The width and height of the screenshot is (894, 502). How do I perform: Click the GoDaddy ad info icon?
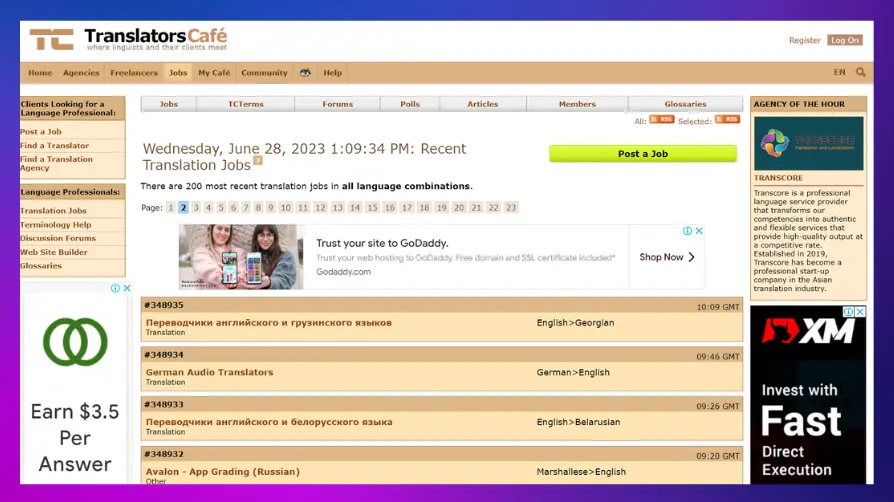pyautogui.click(x=687, y=230)
